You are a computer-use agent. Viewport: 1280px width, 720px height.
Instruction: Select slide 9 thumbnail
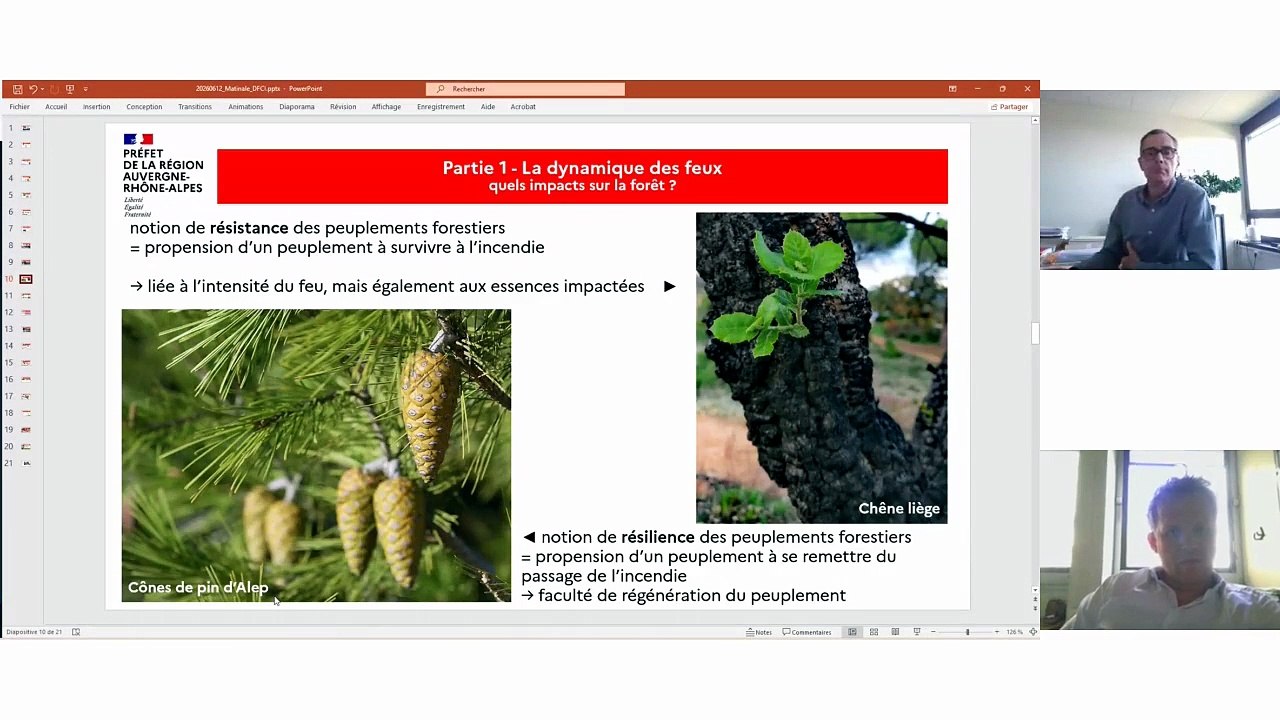[26, 262]
